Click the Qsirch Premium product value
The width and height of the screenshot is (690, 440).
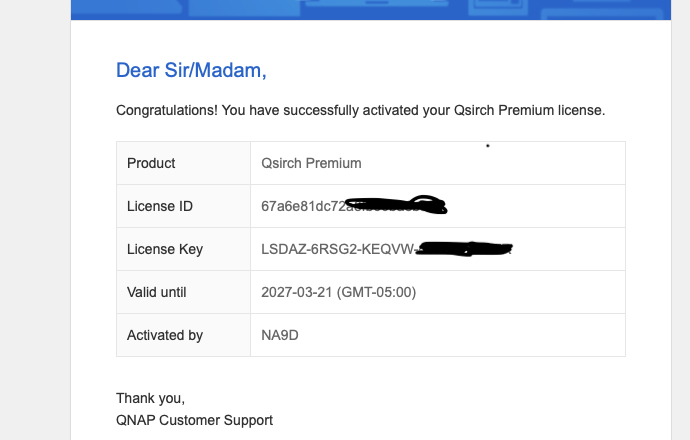[311, 163]
